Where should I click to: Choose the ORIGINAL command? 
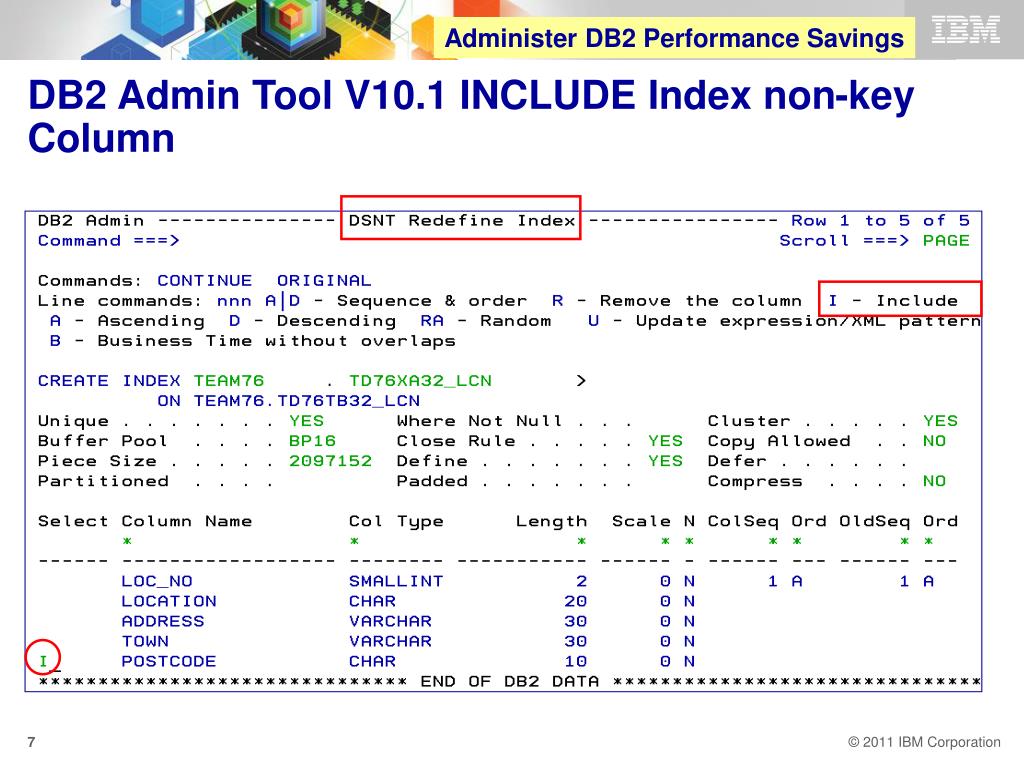324,281
